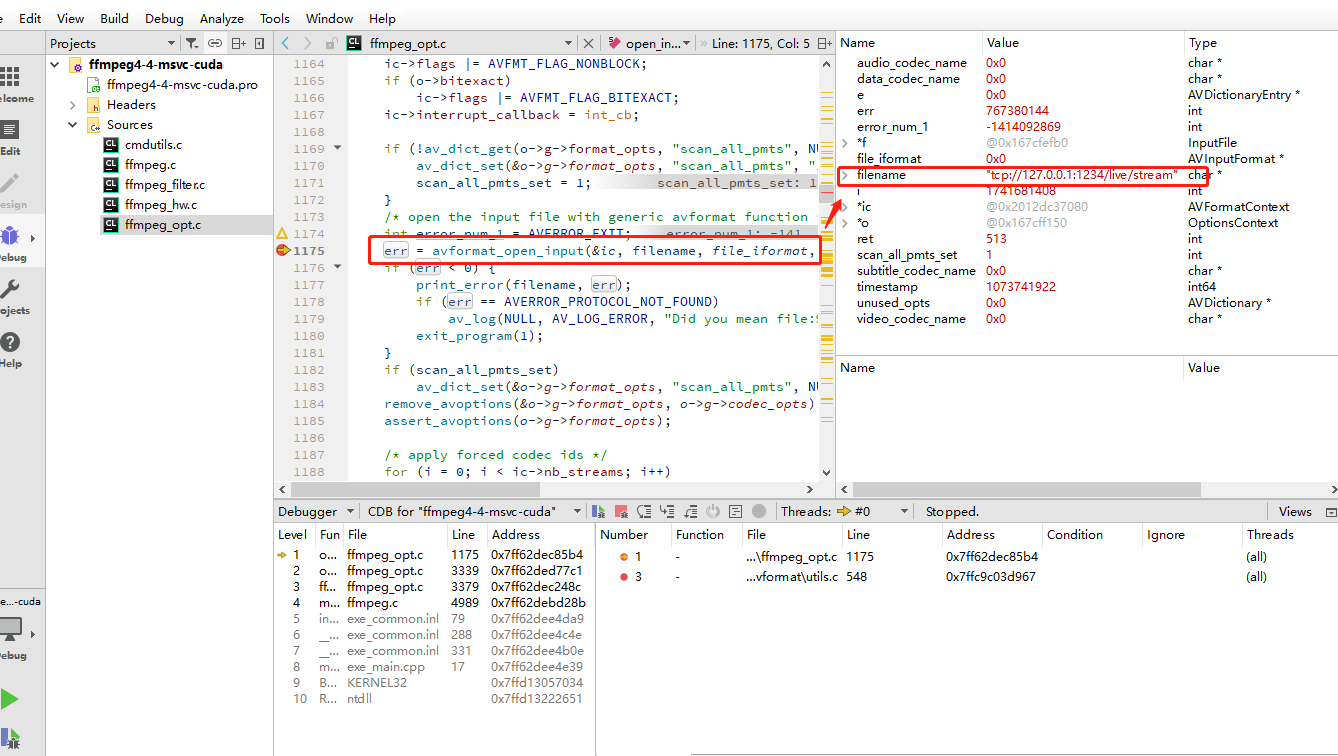This screenshot has height=756, width=1338.
Task: Open the Help menu
Action: [382, 18]
